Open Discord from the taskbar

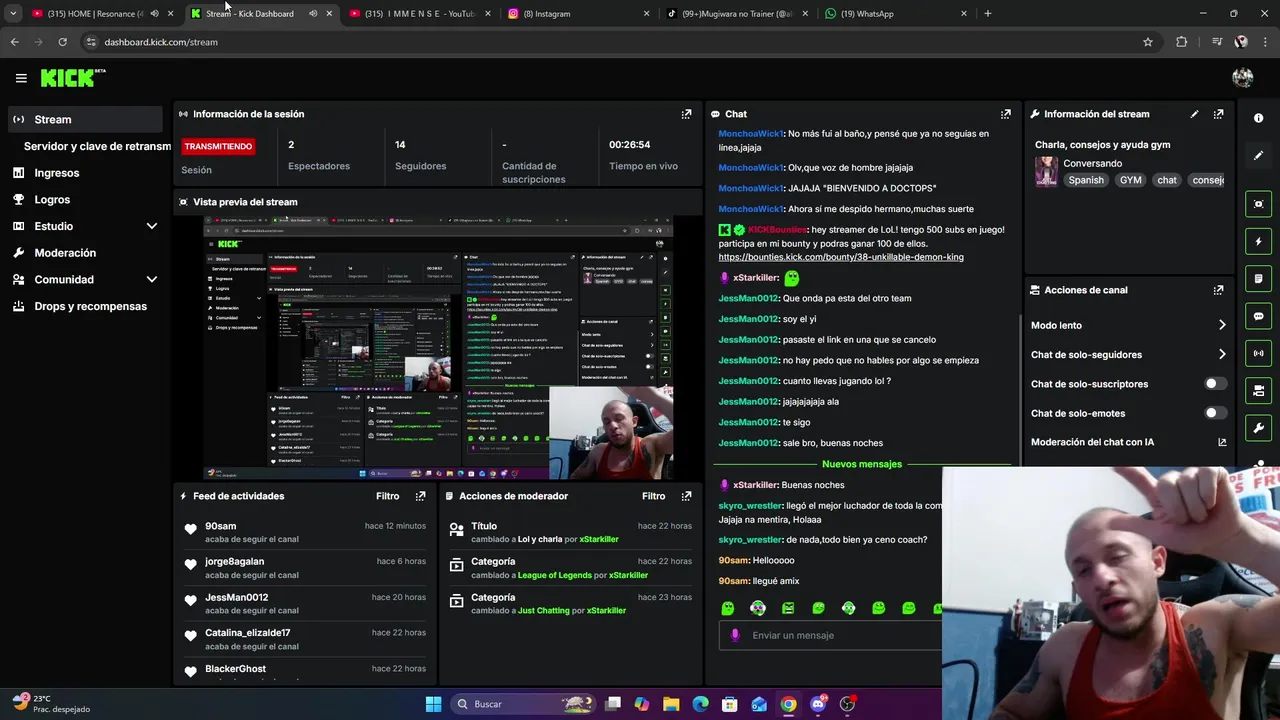pos(818,704)
